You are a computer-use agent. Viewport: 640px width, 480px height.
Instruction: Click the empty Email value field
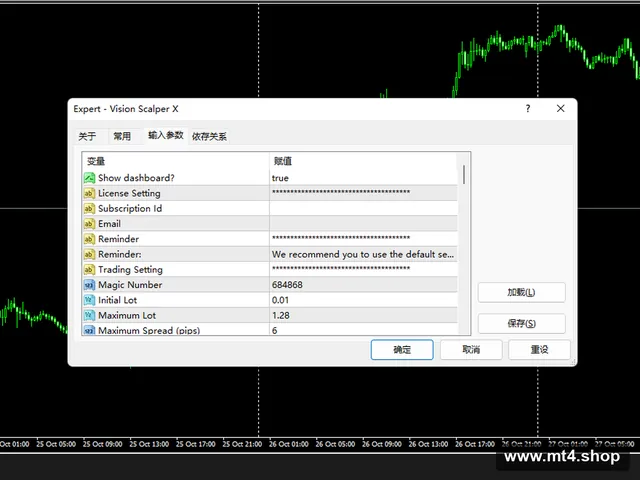[x=363, y=224]
